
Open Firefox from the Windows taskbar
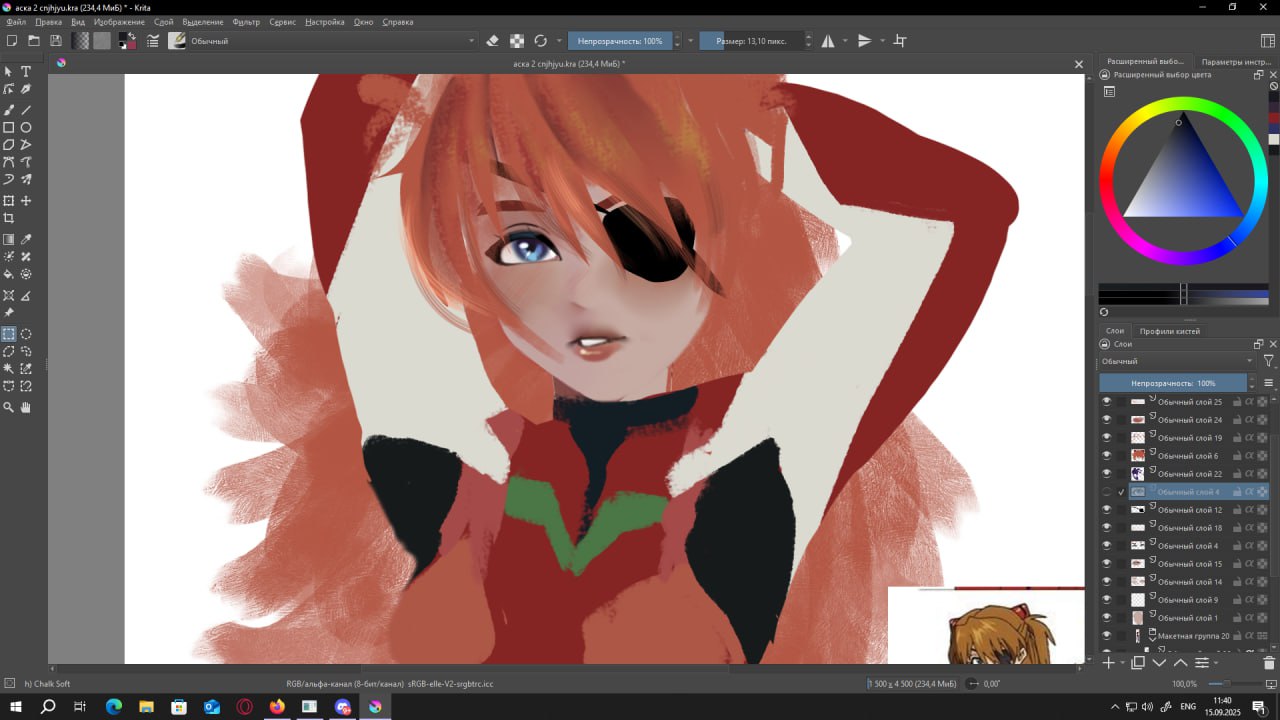coord(277,707)
